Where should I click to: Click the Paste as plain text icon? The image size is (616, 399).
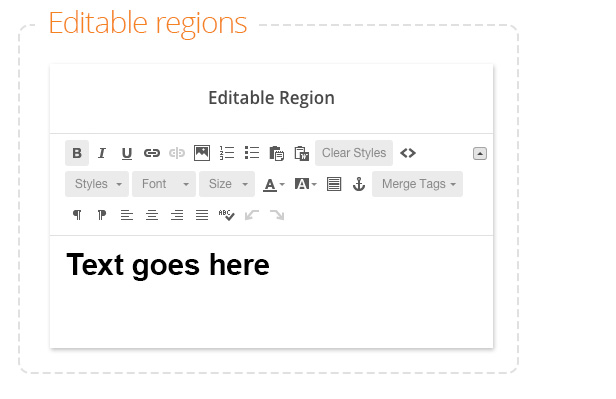point(277,153)
